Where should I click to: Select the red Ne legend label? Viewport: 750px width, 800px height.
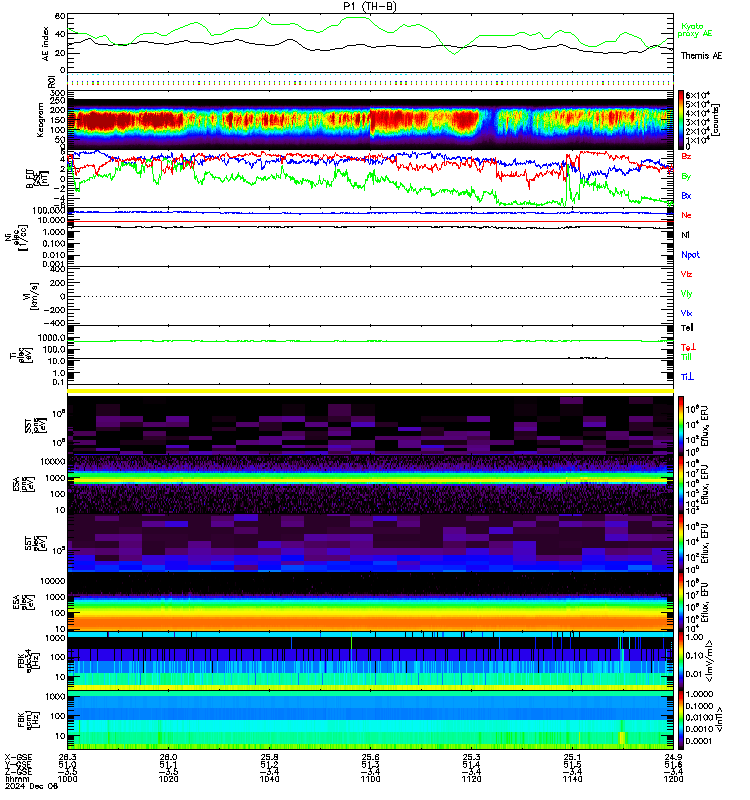(686, 215)
